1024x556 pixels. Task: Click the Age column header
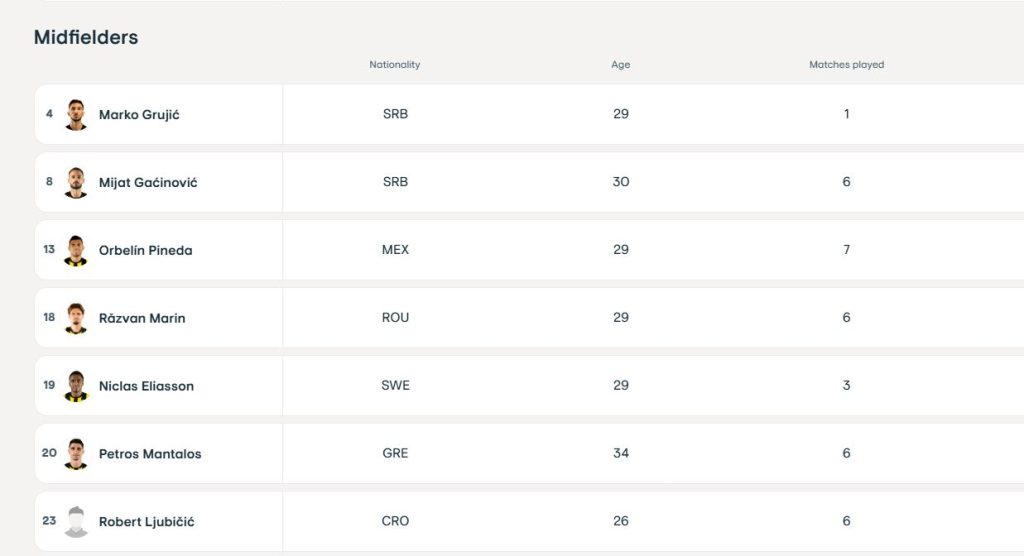pyautogui.click(x=621, y=65)
